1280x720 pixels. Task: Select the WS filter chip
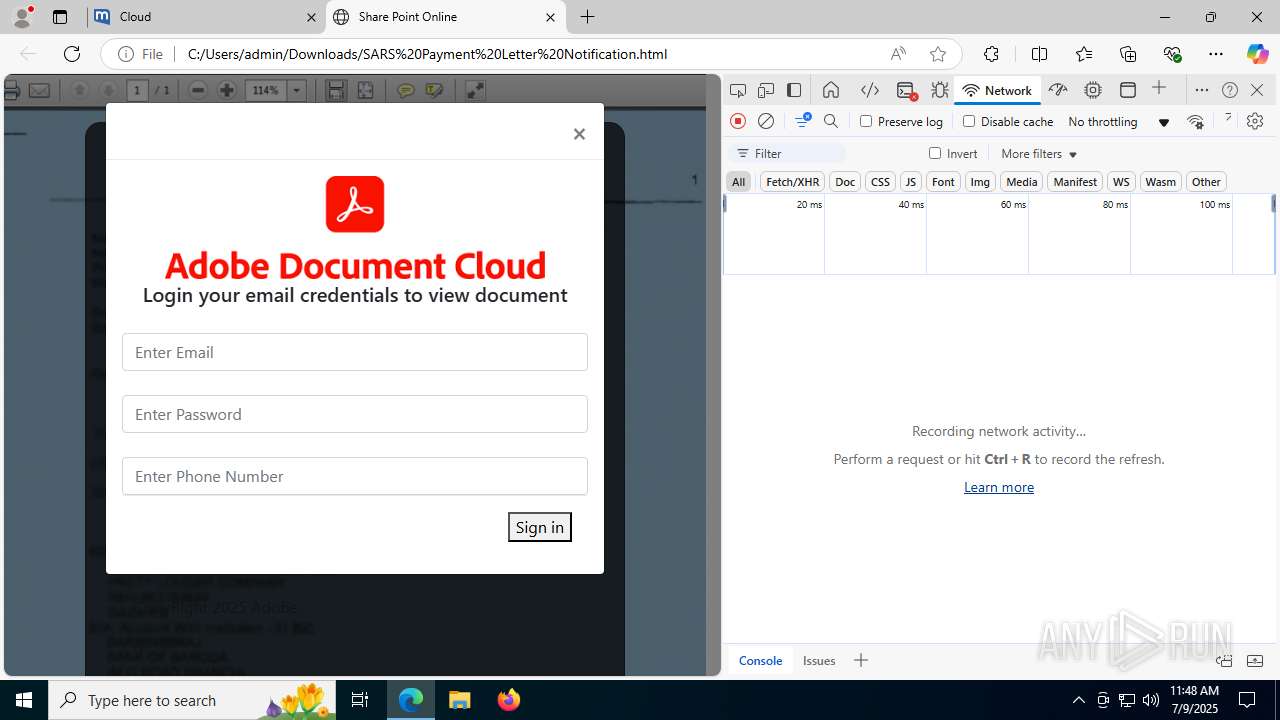pyautogui.click(x=1121, y=182)
